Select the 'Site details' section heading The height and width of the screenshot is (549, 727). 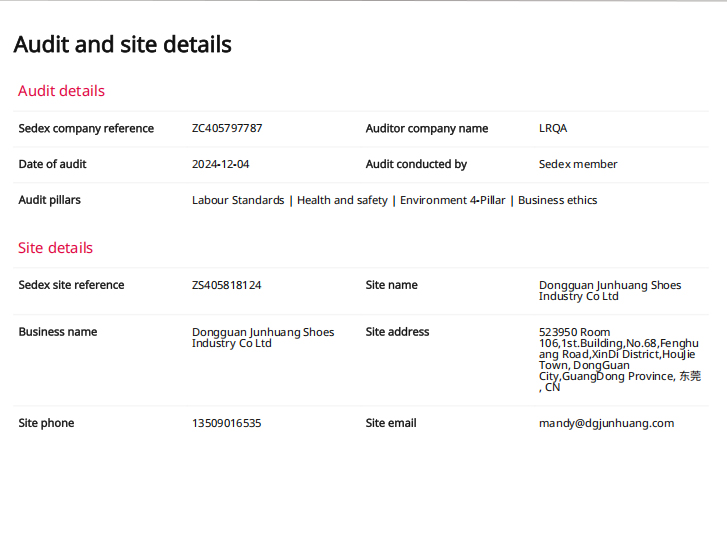click(55, 248)
